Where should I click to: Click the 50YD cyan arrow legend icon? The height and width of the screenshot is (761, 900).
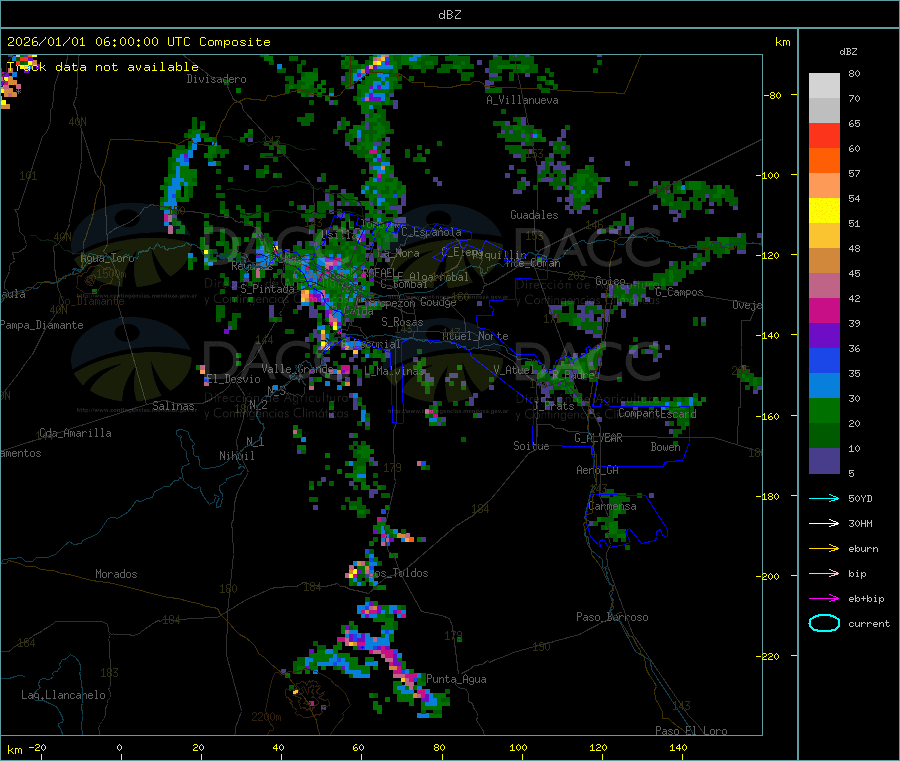coord(824,498)
